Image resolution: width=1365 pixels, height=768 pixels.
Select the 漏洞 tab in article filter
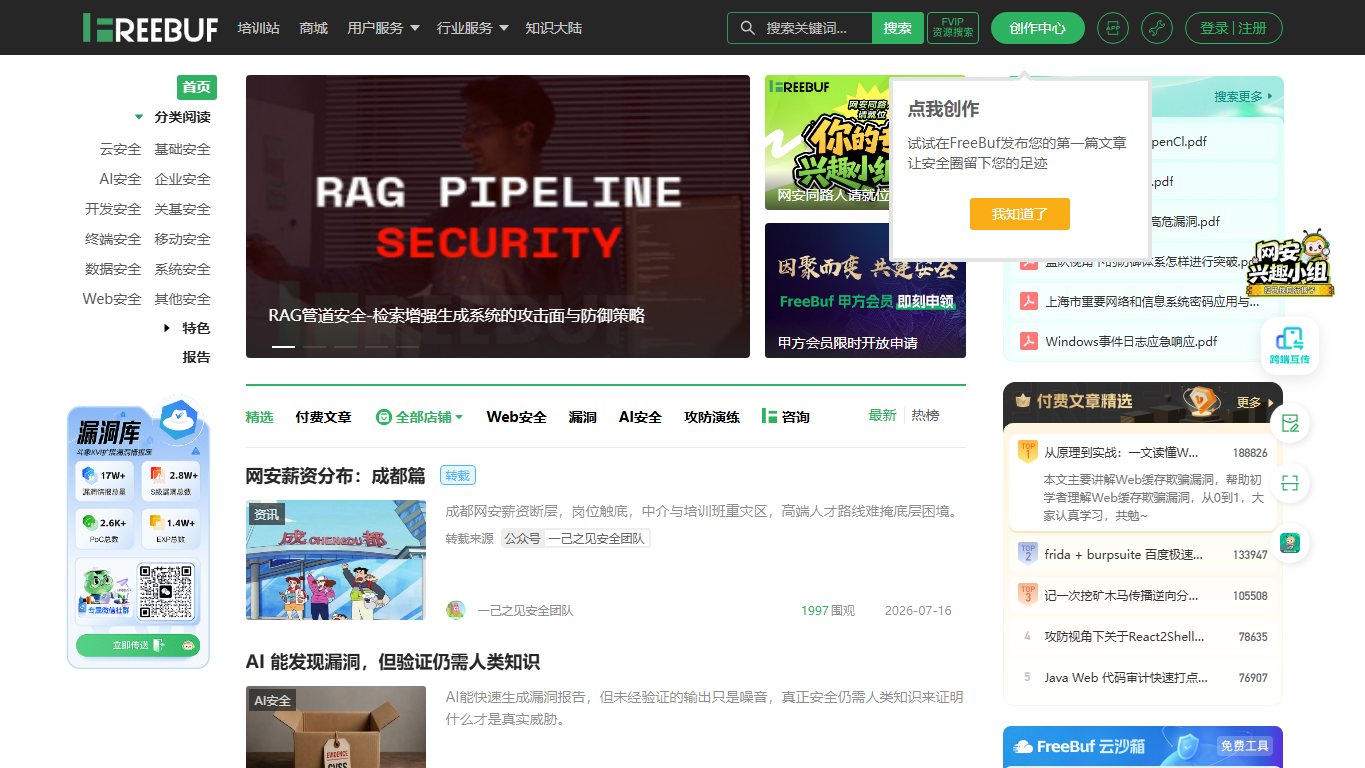coord(583,417)
